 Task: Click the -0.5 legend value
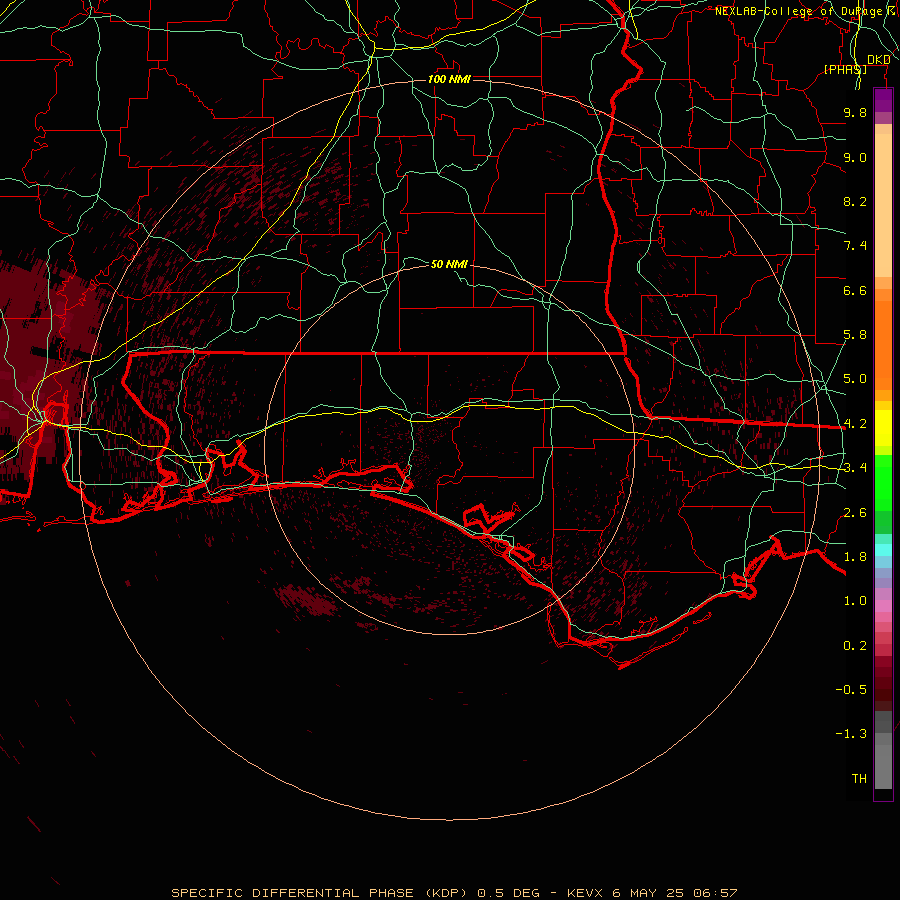tap(851, 690)
